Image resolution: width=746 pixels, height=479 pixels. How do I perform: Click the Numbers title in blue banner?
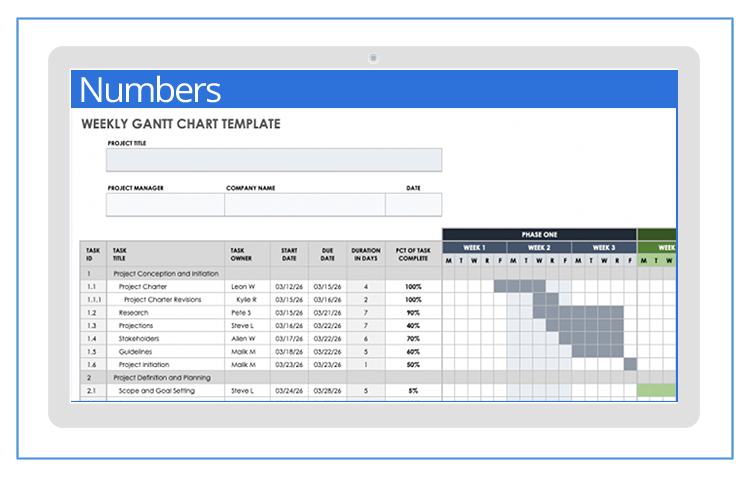click(150, 90)
